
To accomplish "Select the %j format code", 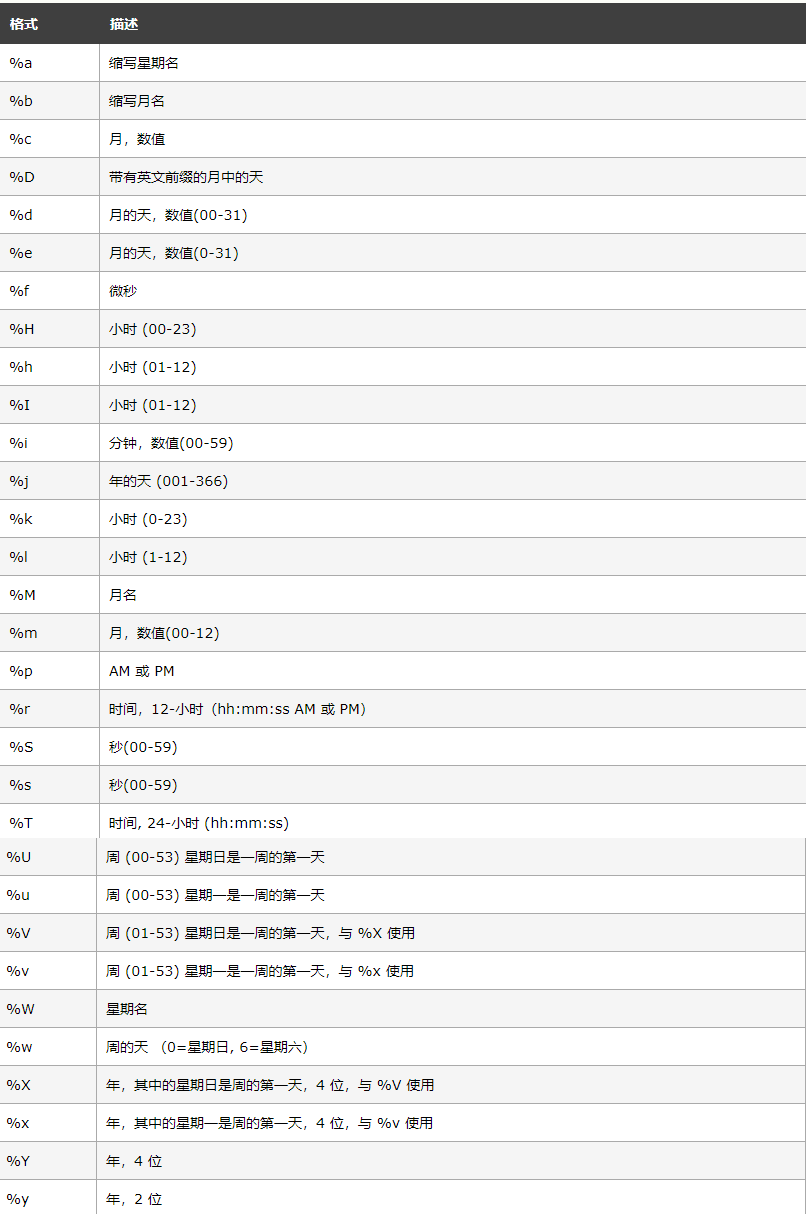I will pos(19,481).
